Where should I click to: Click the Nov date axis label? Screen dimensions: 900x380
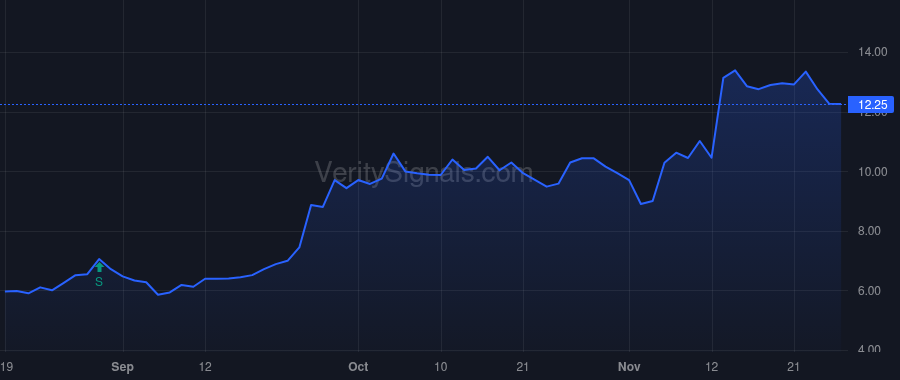coord(630,367)
